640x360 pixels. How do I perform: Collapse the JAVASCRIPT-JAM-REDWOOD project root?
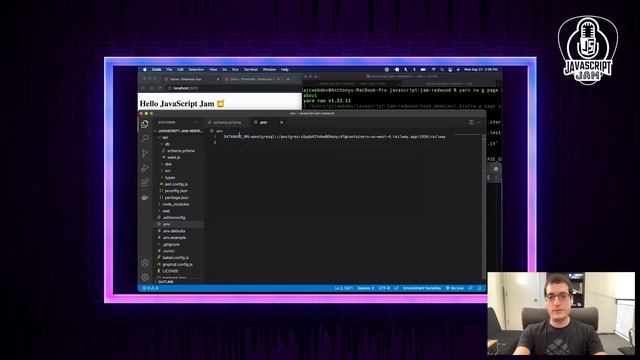pyautogui.click(x=180, y=131)
